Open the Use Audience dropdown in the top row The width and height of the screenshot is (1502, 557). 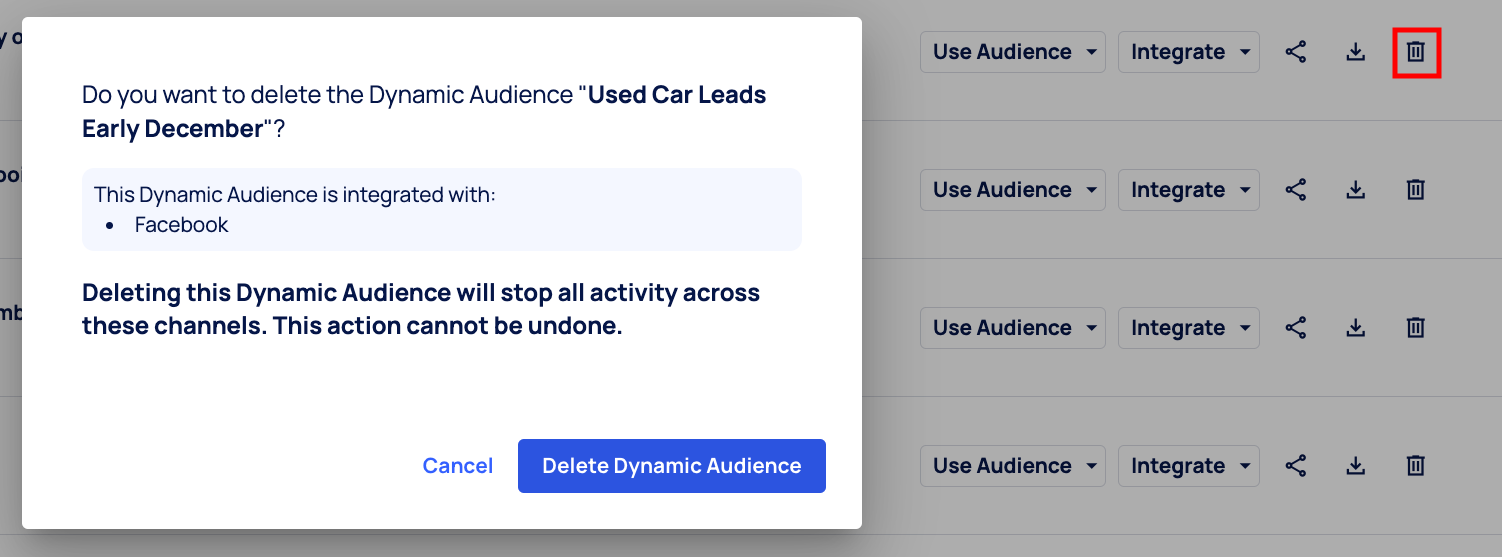1012,52
